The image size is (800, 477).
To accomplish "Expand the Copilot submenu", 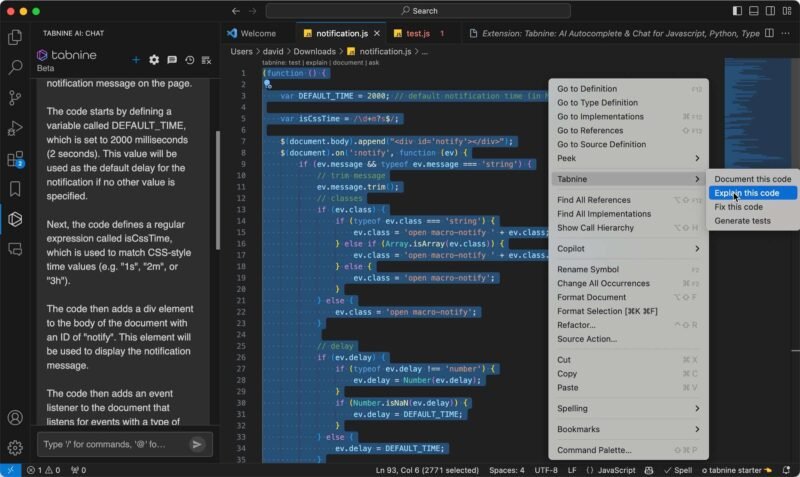I will 628,248.
